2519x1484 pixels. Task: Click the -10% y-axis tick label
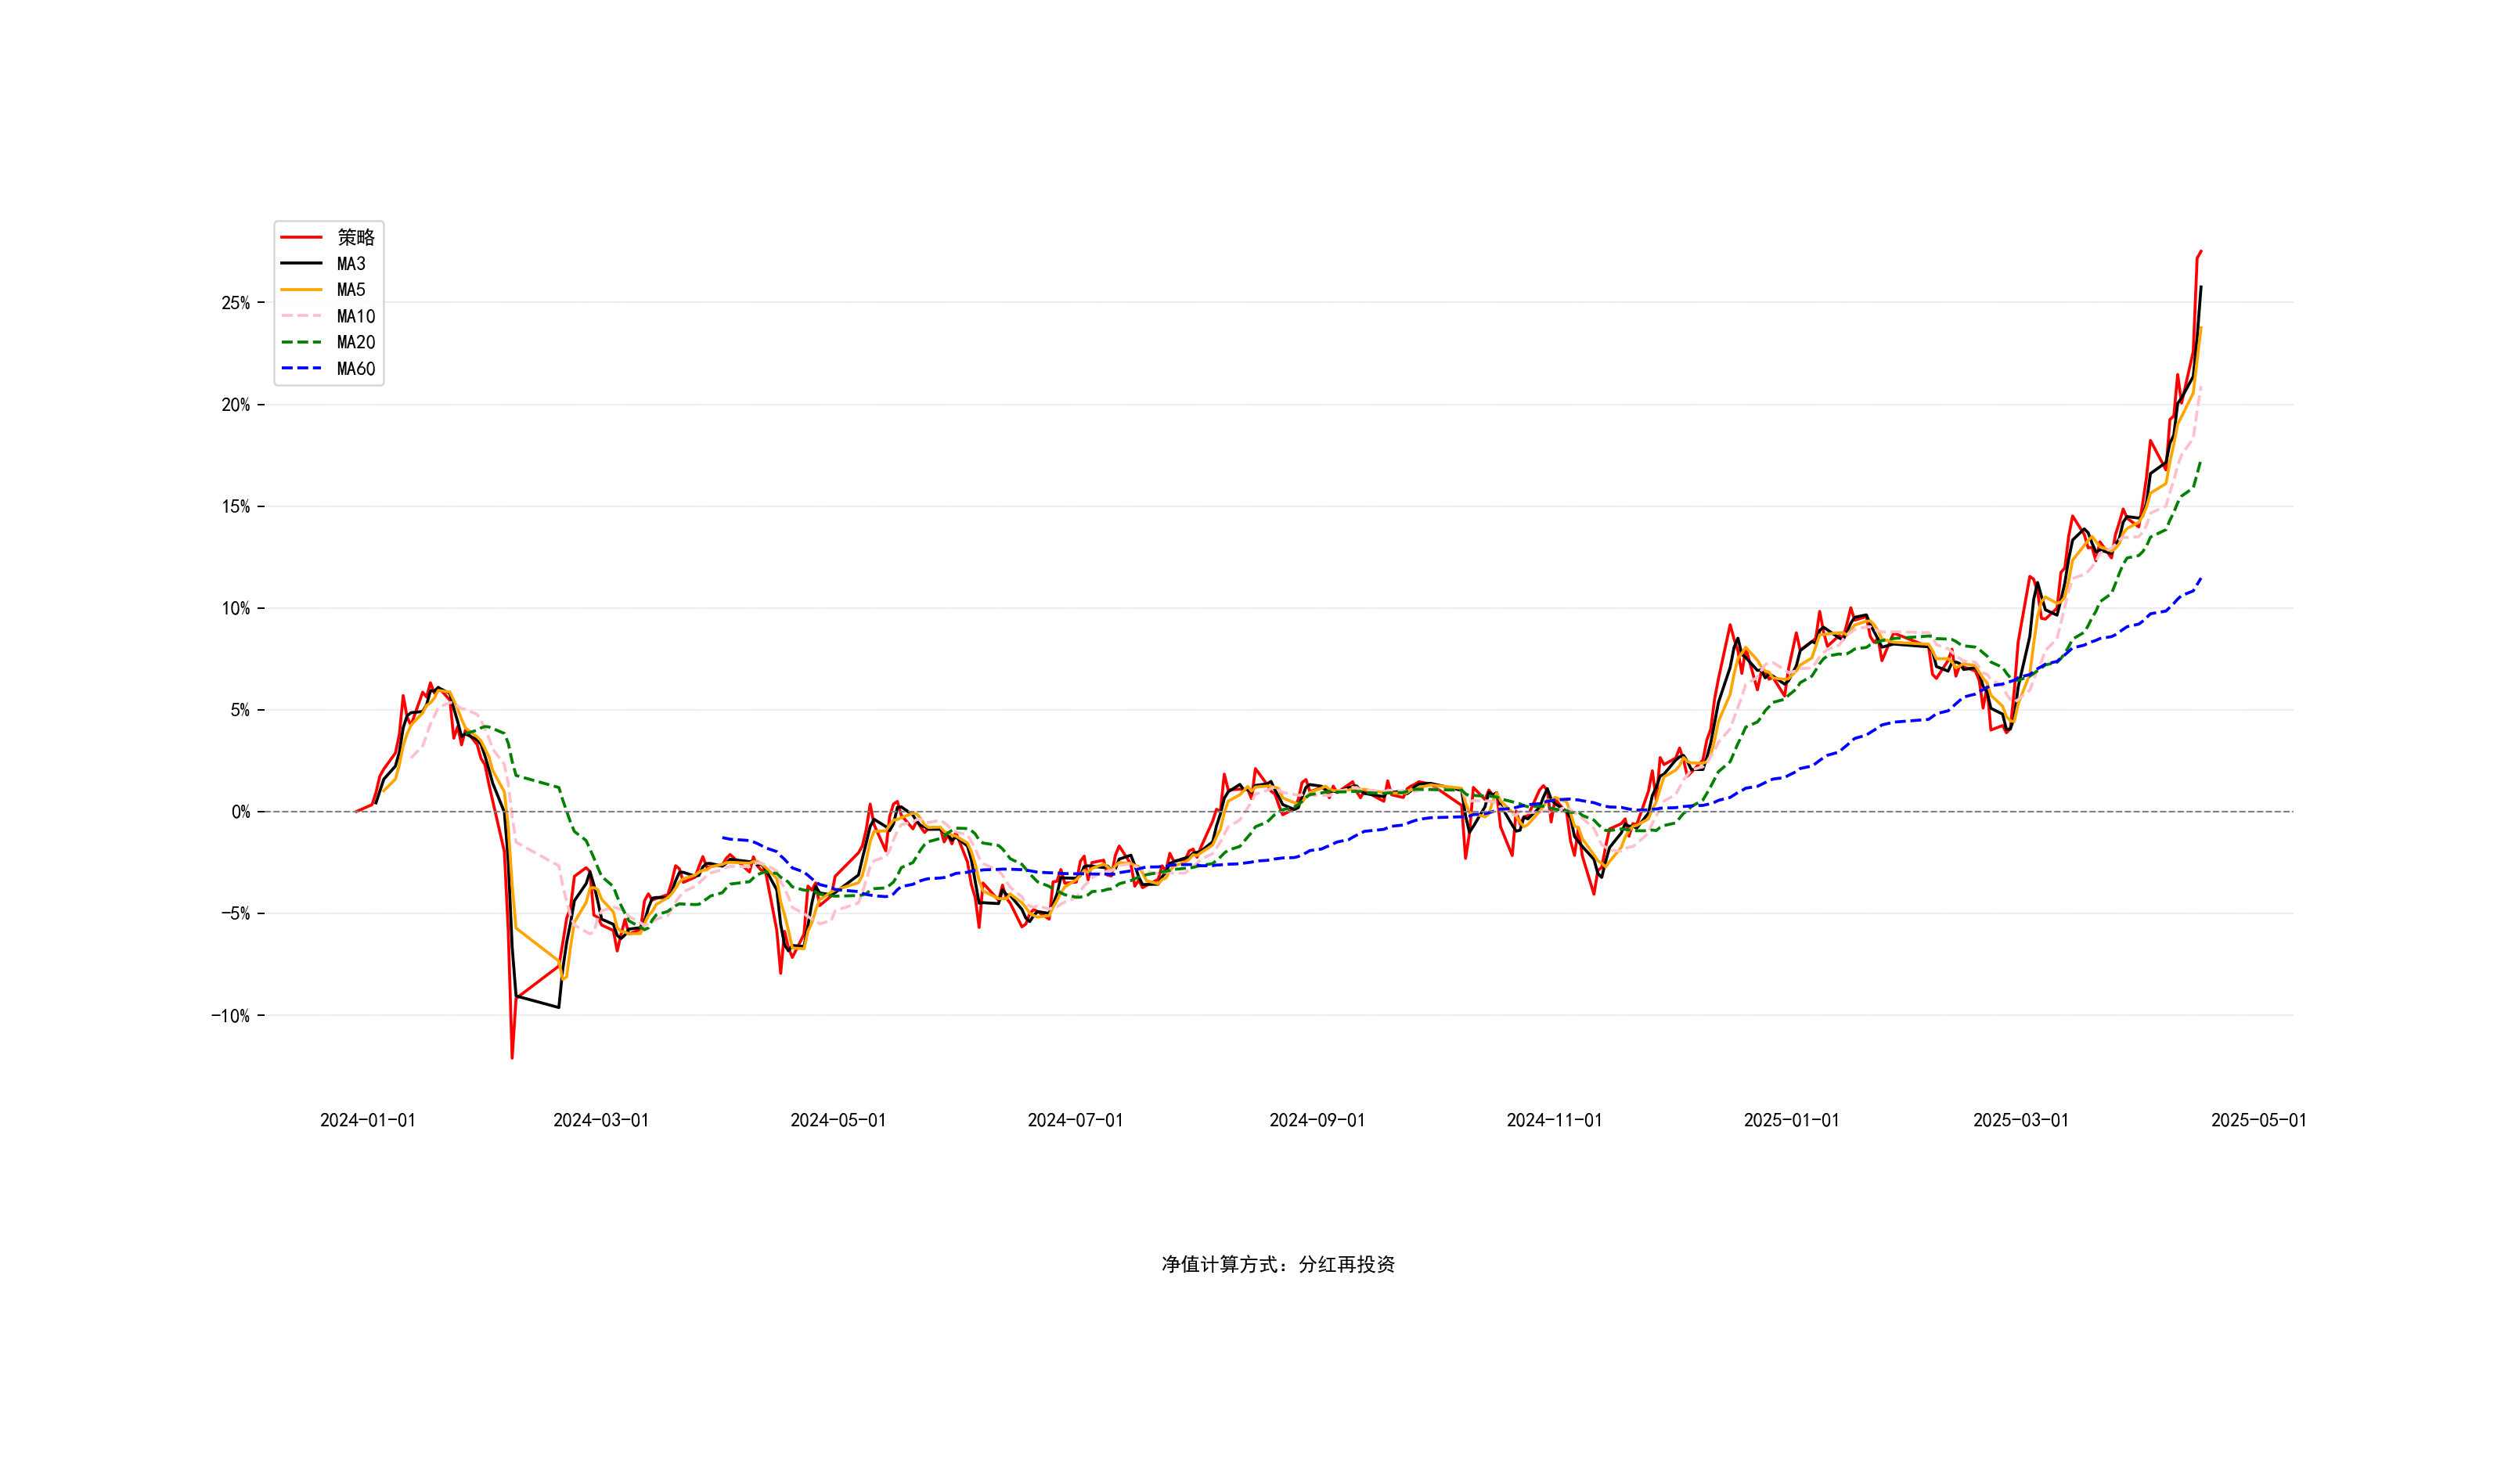tap(231, 1016)
